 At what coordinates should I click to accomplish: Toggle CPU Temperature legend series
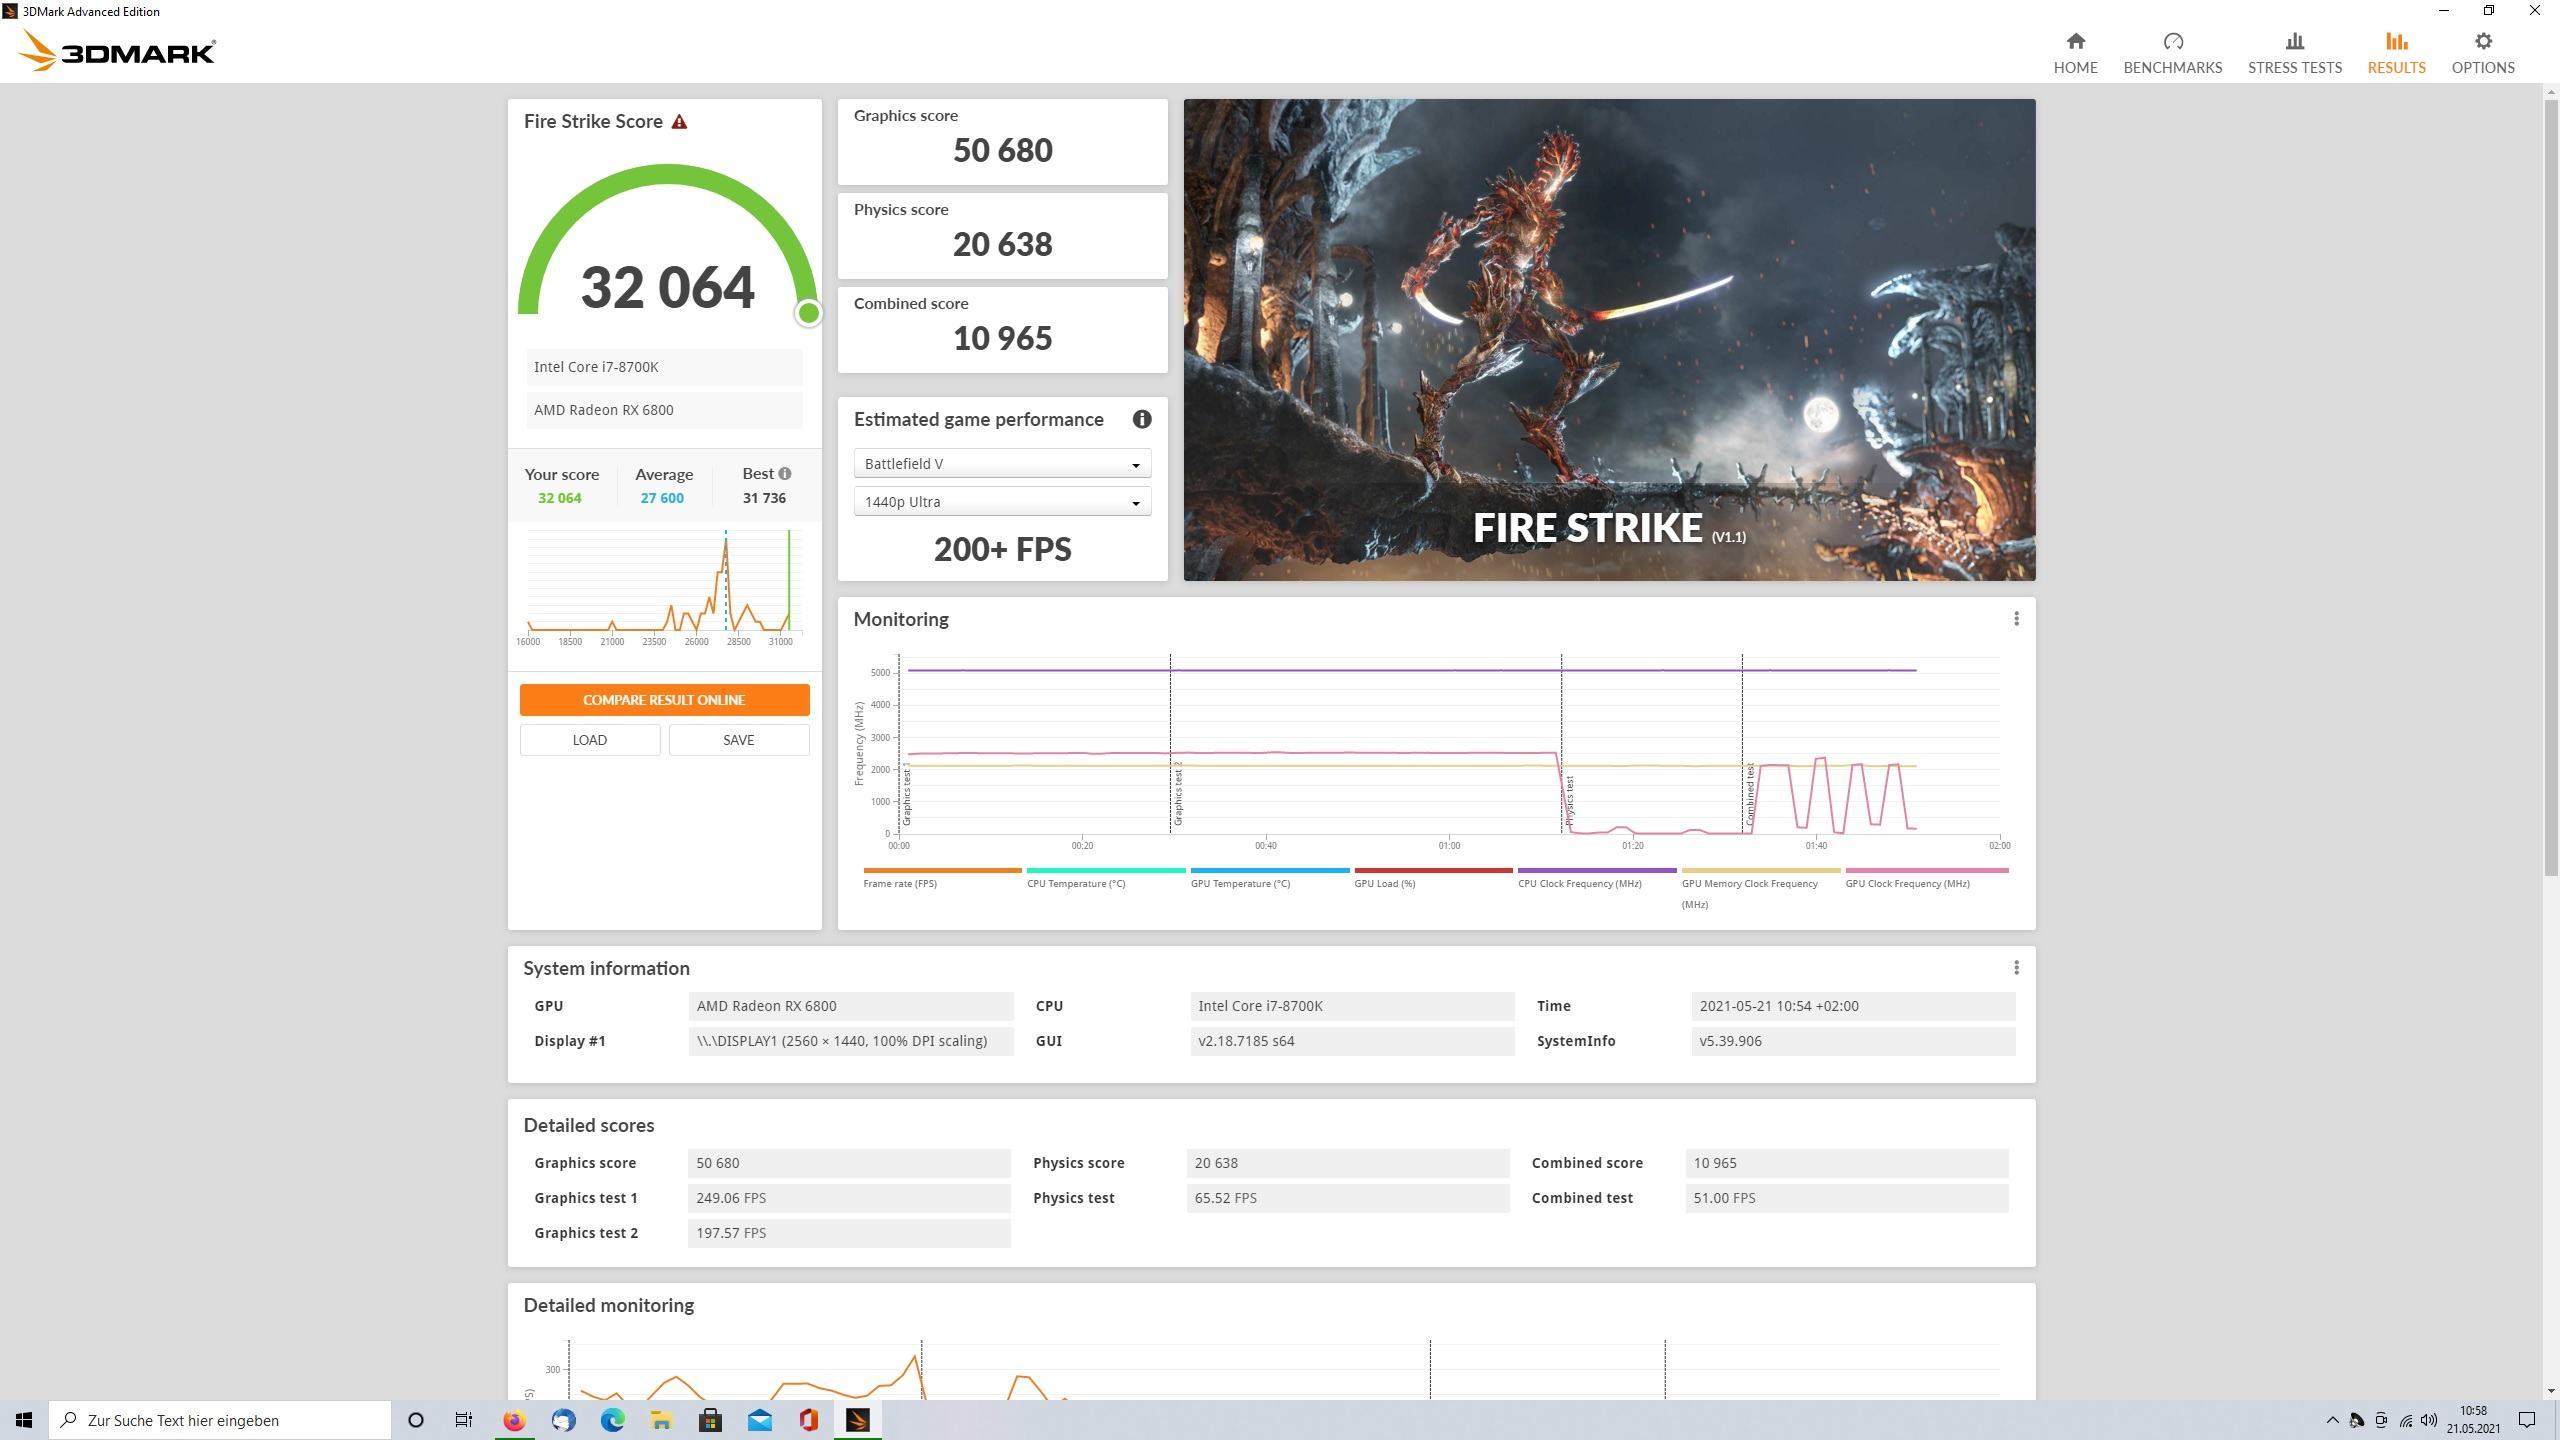[x=1106, y=878]
